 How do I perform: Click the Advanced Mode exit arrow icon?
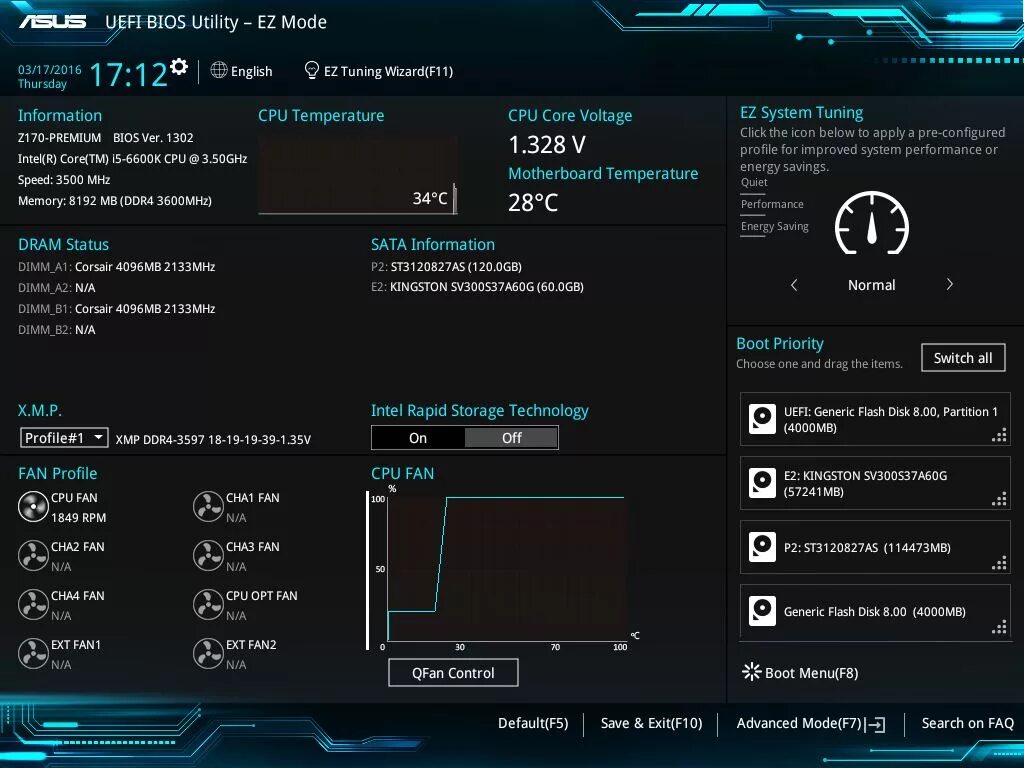pos(875,724)
